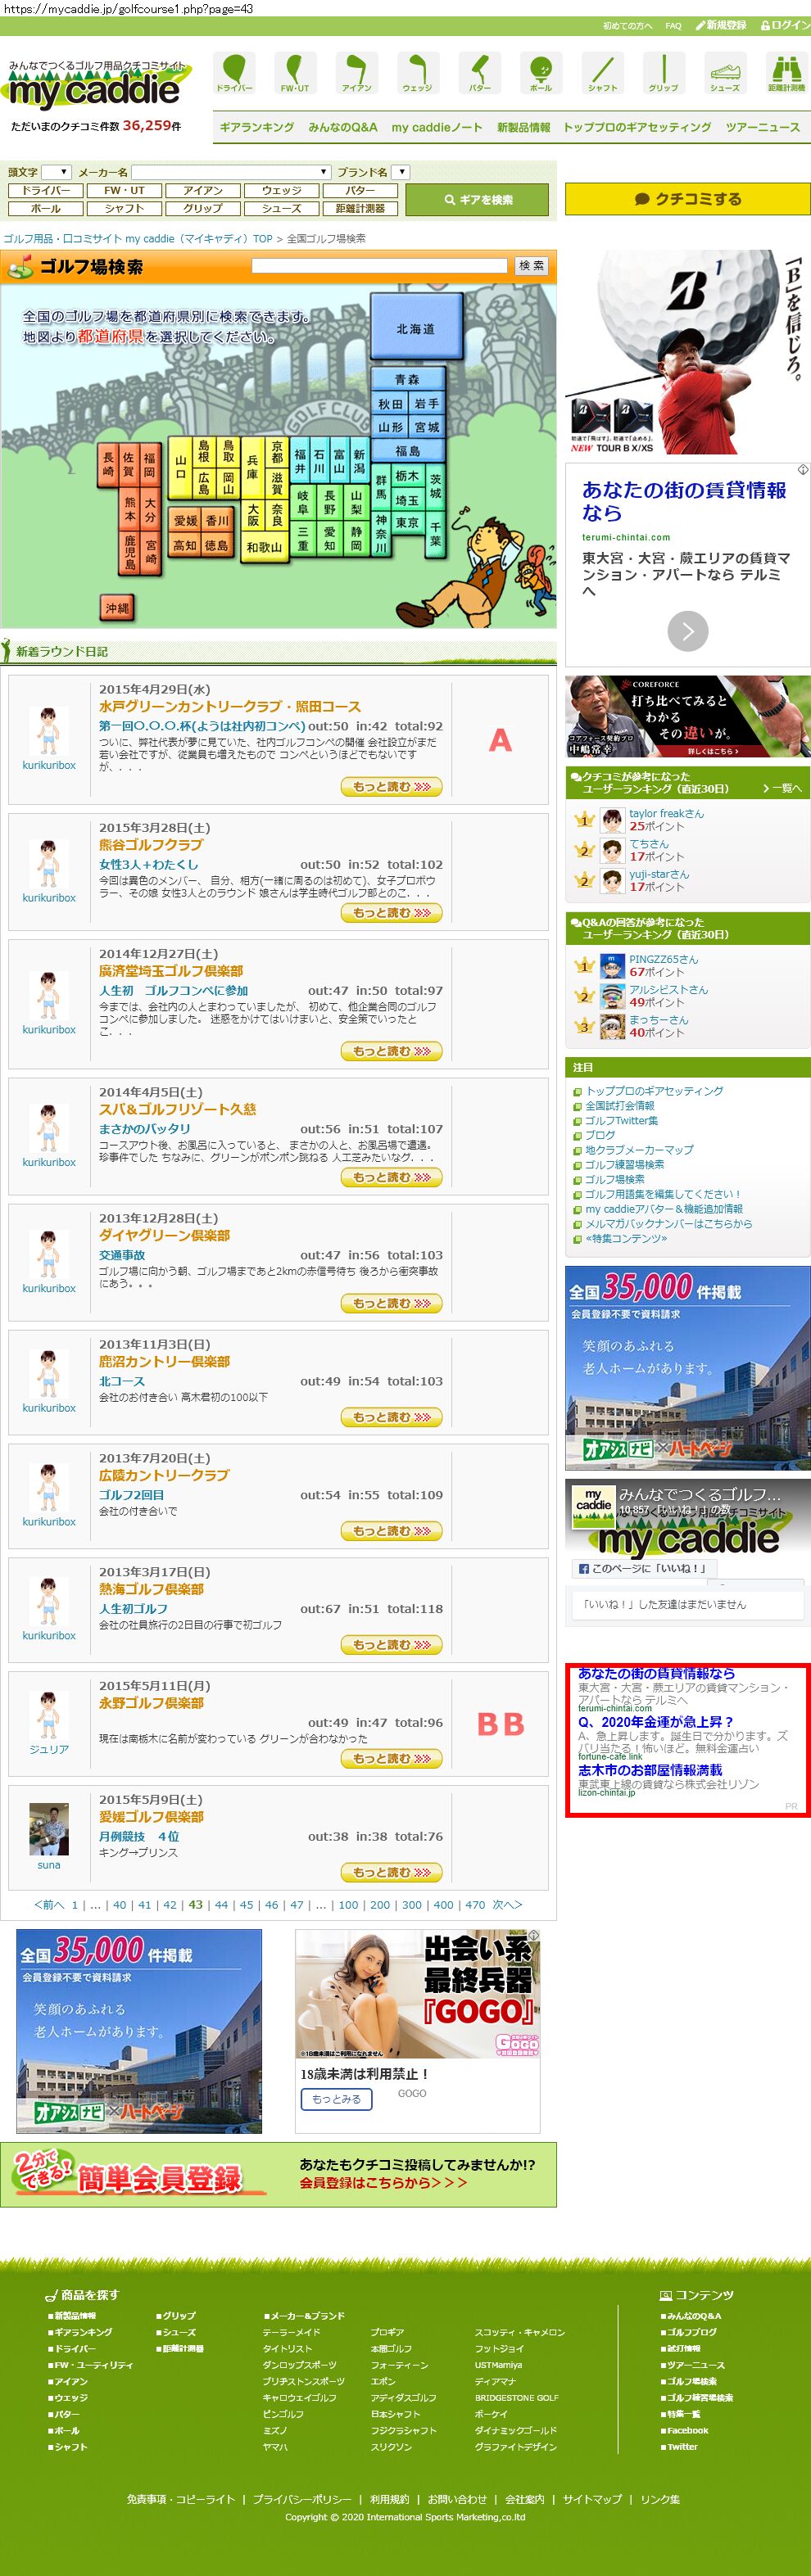Viewport: 811px width, 2576px height.
Task: Select the FW・UT club icon
Action: pos(295,73)
